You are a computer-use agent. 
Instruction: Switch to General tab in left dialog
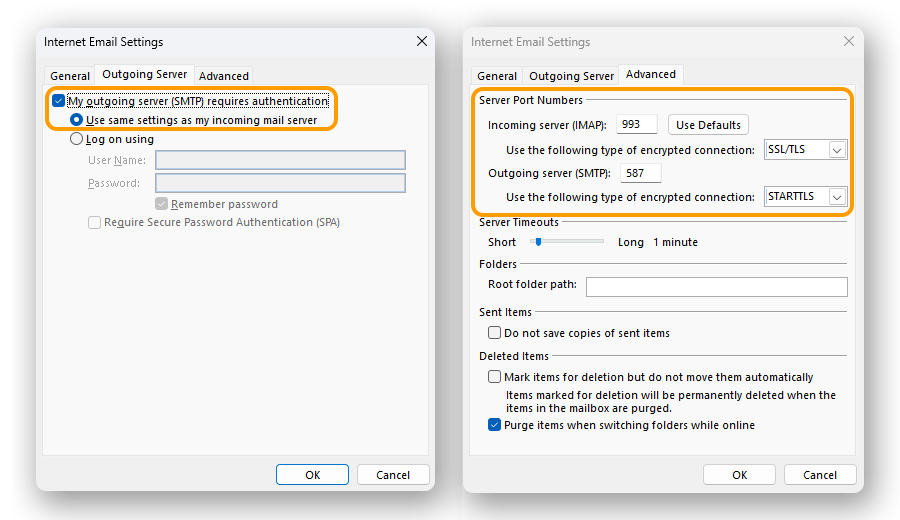pyautogui.click(x=70, y=76)
